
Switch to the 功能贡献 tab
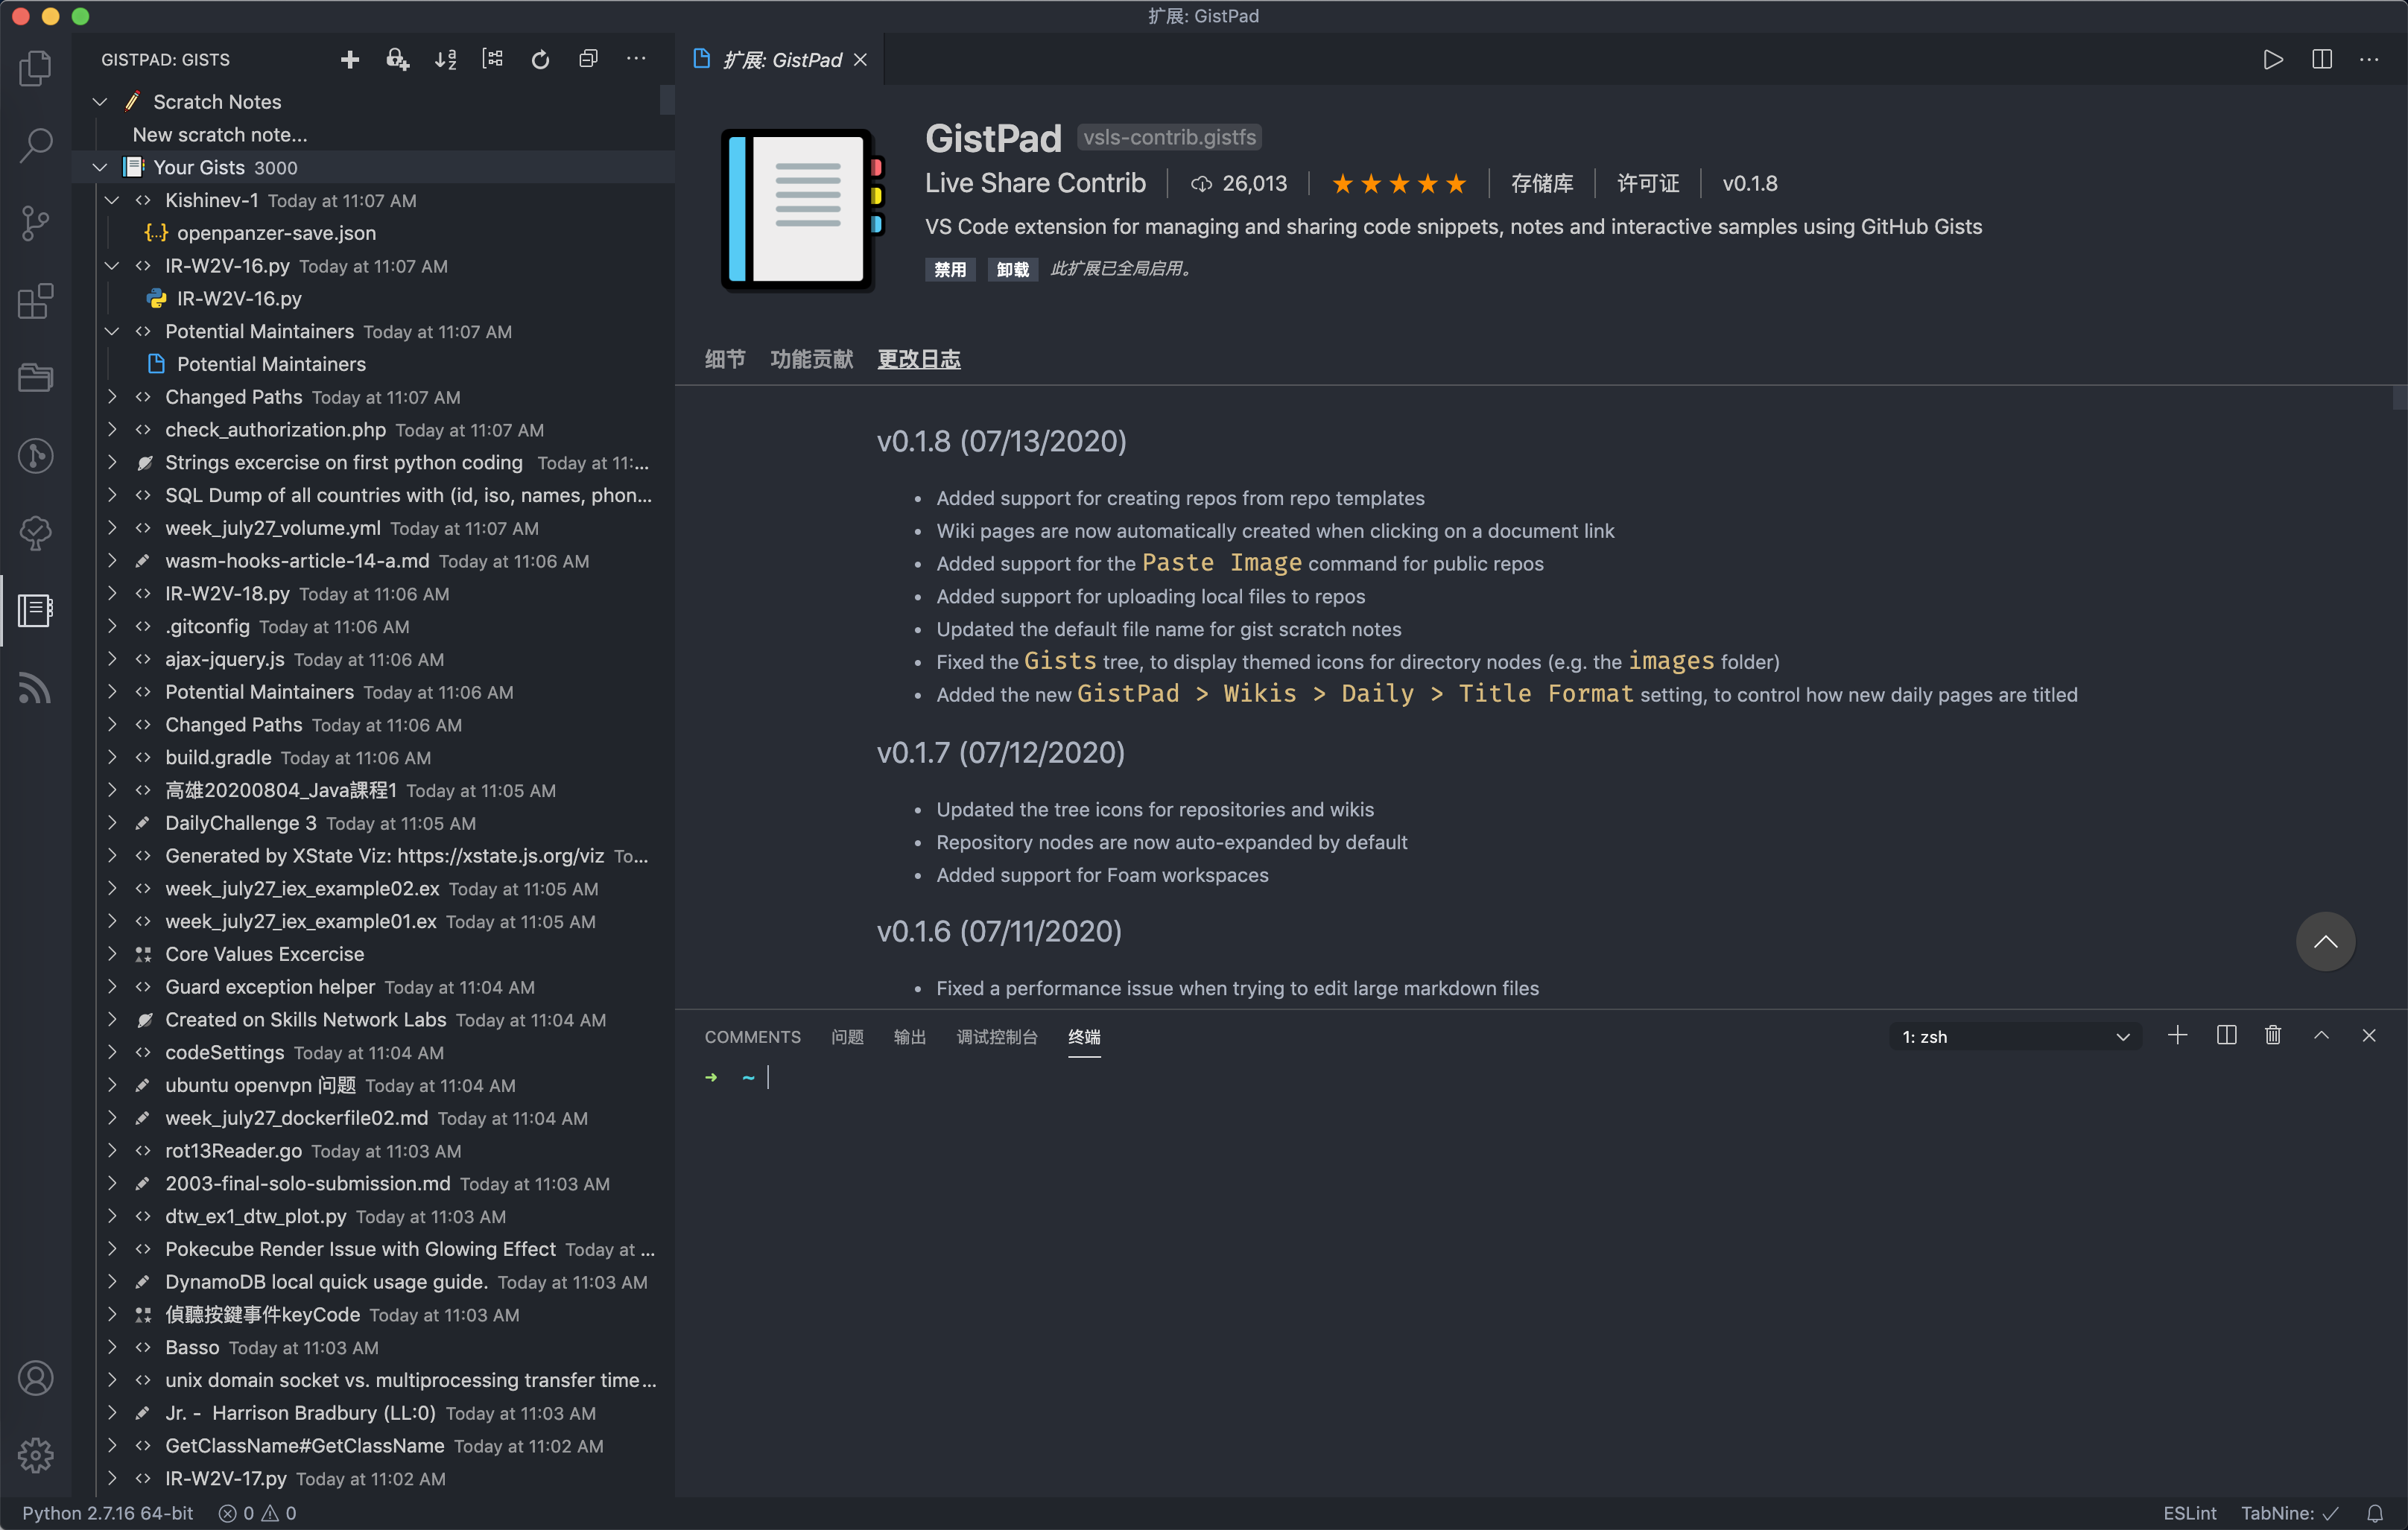point(811,359)
